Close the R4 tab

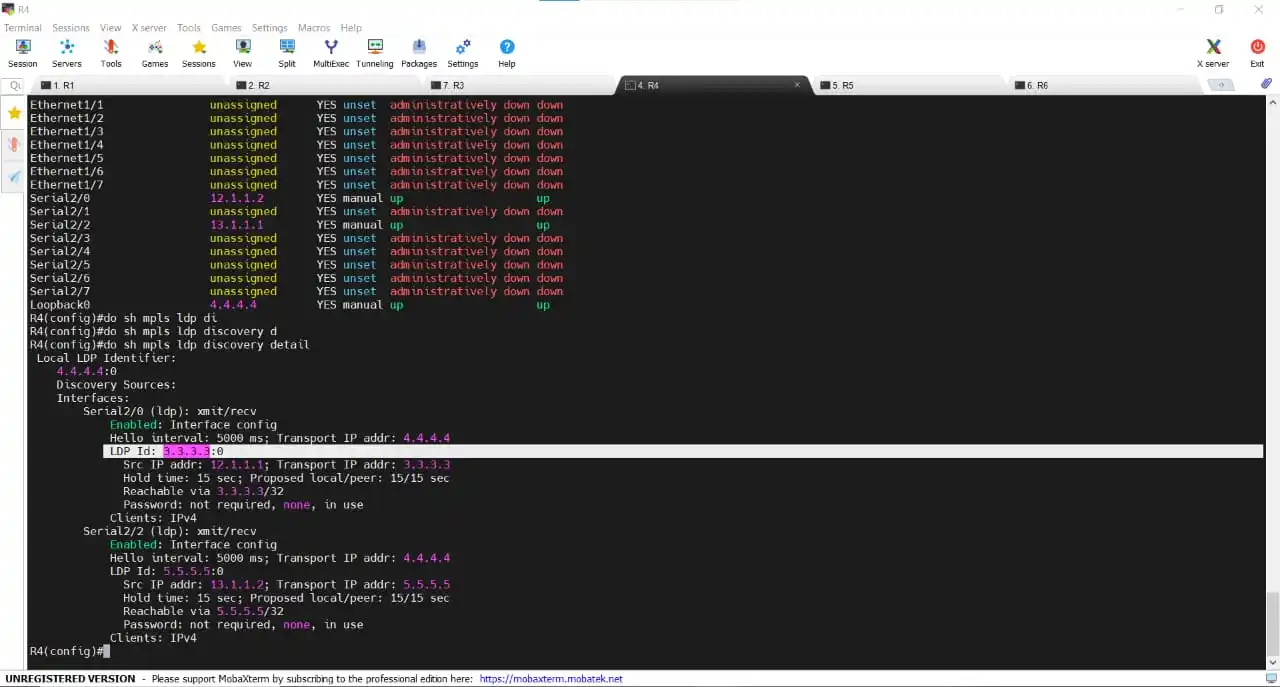tap(797, 85)
